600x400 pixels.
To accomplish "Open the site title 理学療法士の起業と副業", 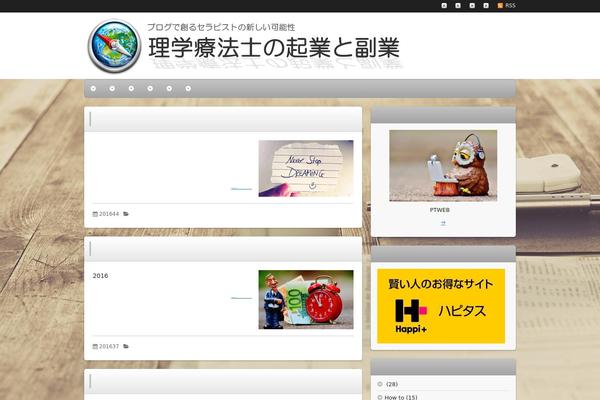I will (x=274, y=48).
